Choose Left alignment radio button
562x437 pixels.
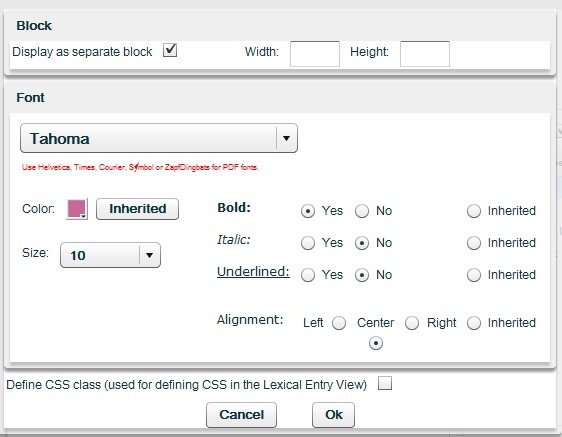[x=339, y=323]
